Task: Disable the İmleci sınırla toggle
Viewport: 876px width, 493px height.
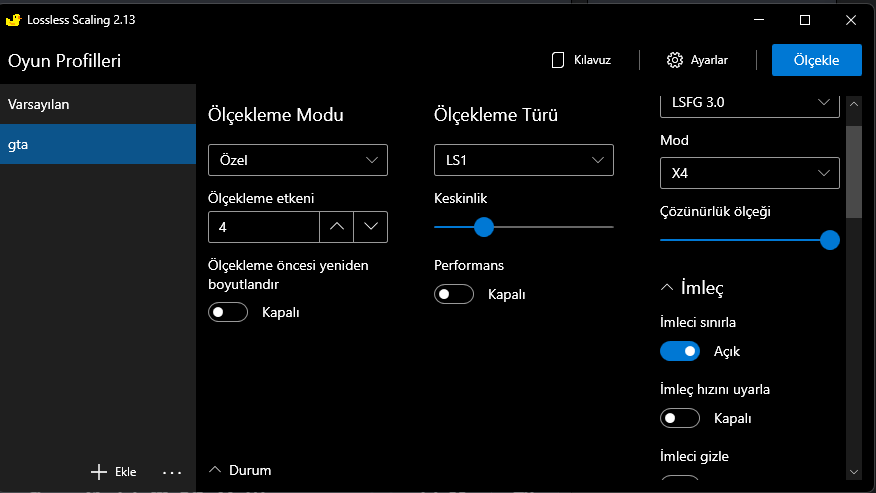Action: 680,351
